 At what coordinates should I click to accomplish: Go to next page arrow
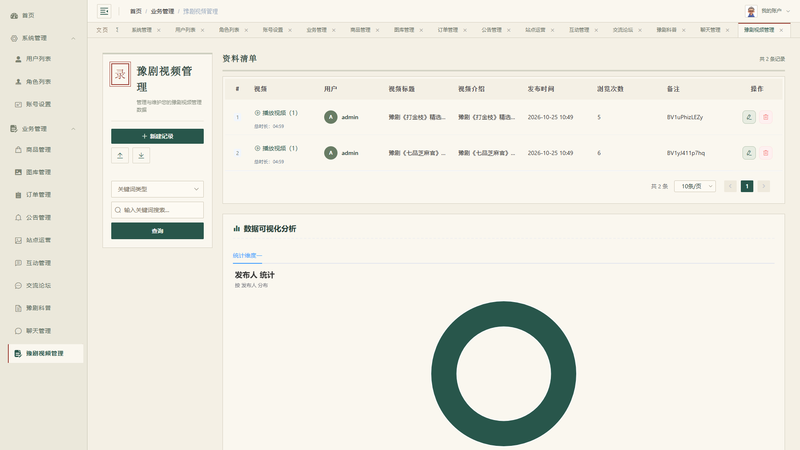coord(764,186)
